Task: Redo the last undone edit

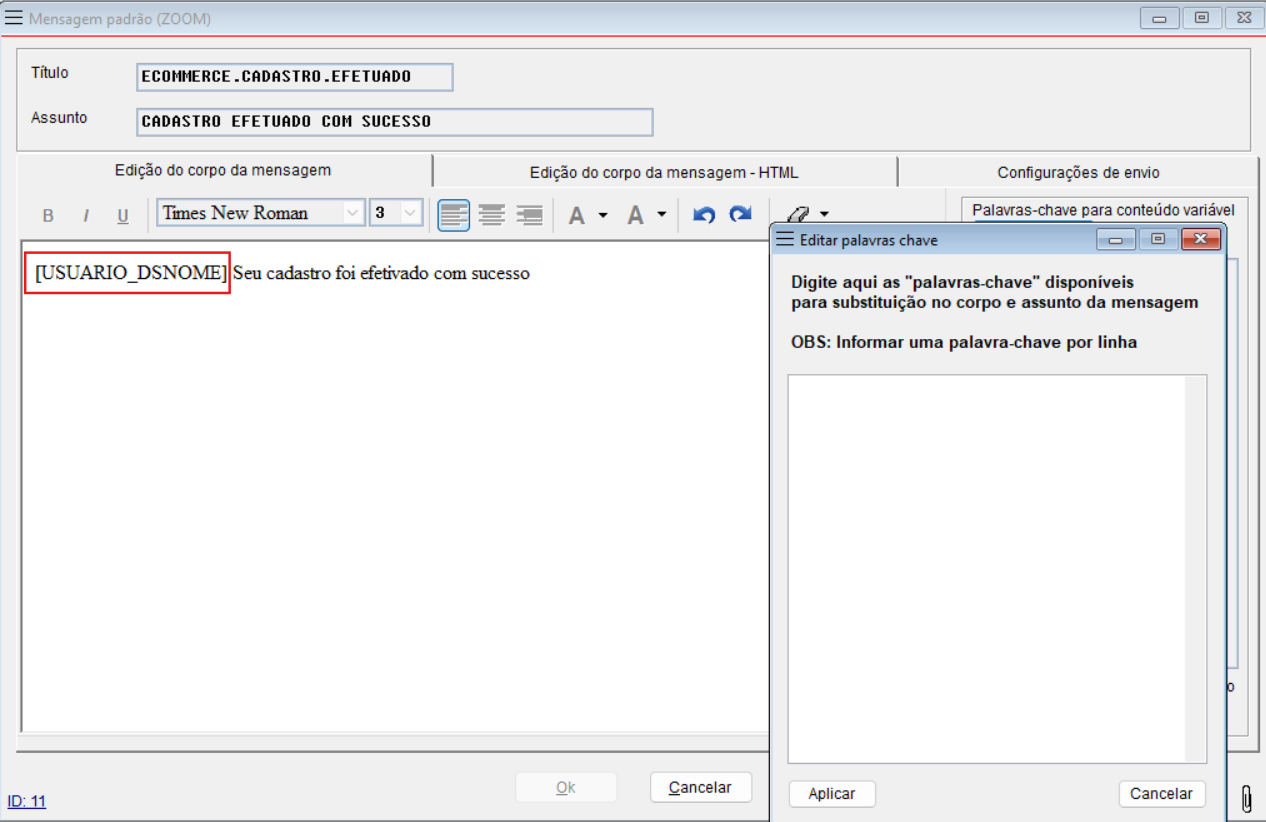Action: click(740, 214)
